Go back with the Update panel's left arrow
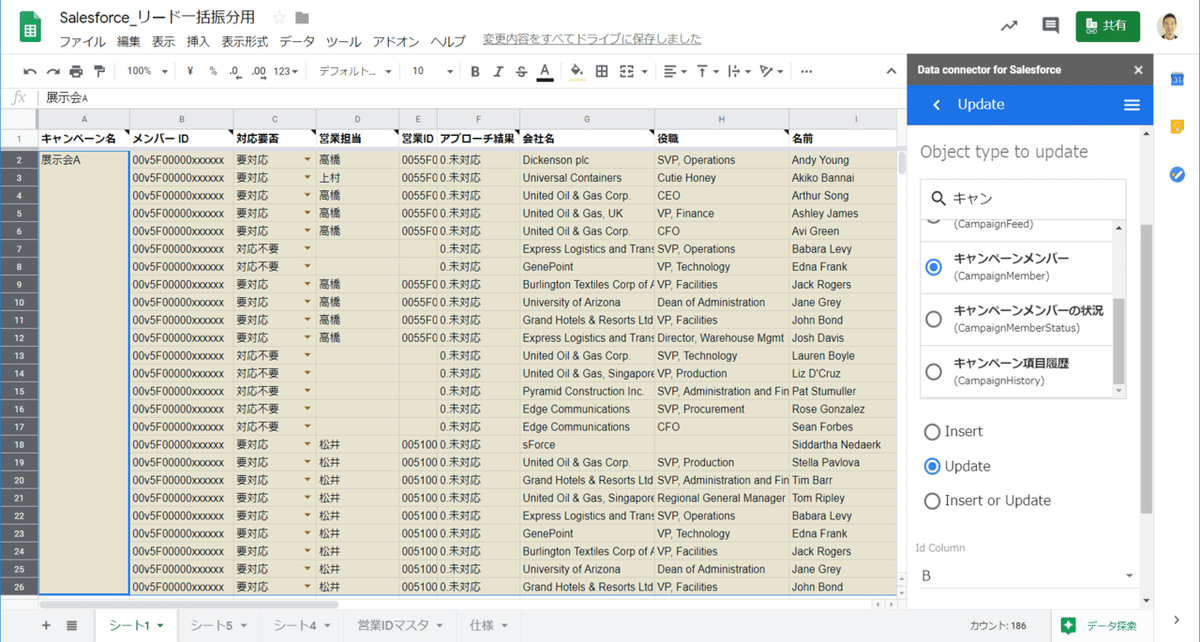Viewport: 1200px width, 642px height. [937, 105]
